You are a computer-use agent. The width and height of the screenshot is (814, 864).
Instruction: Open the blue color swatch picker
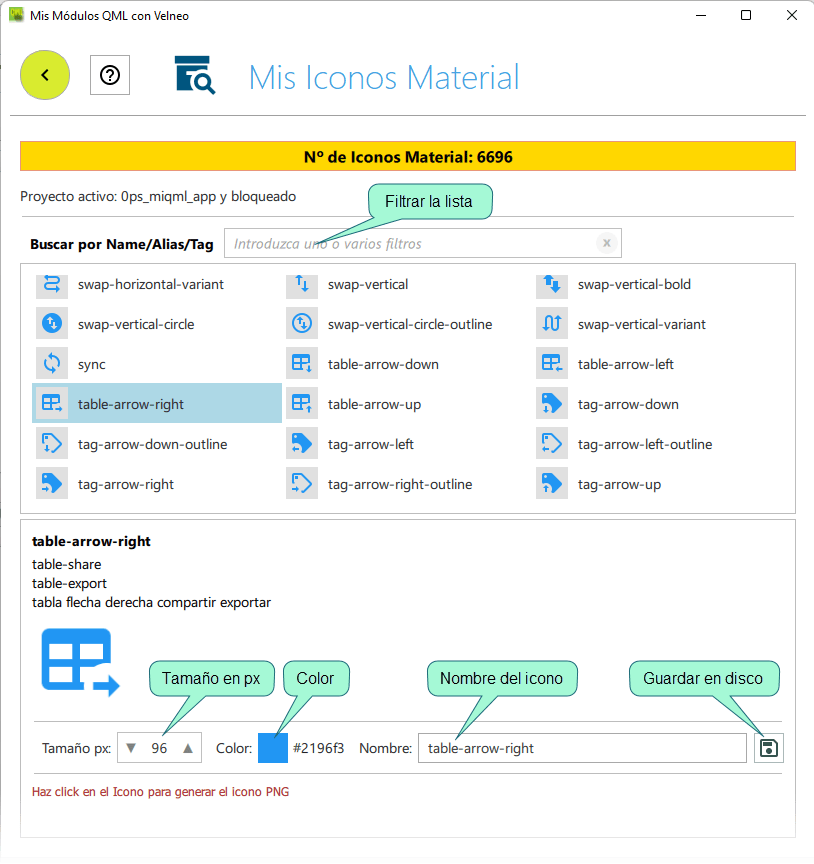(273, 748)
